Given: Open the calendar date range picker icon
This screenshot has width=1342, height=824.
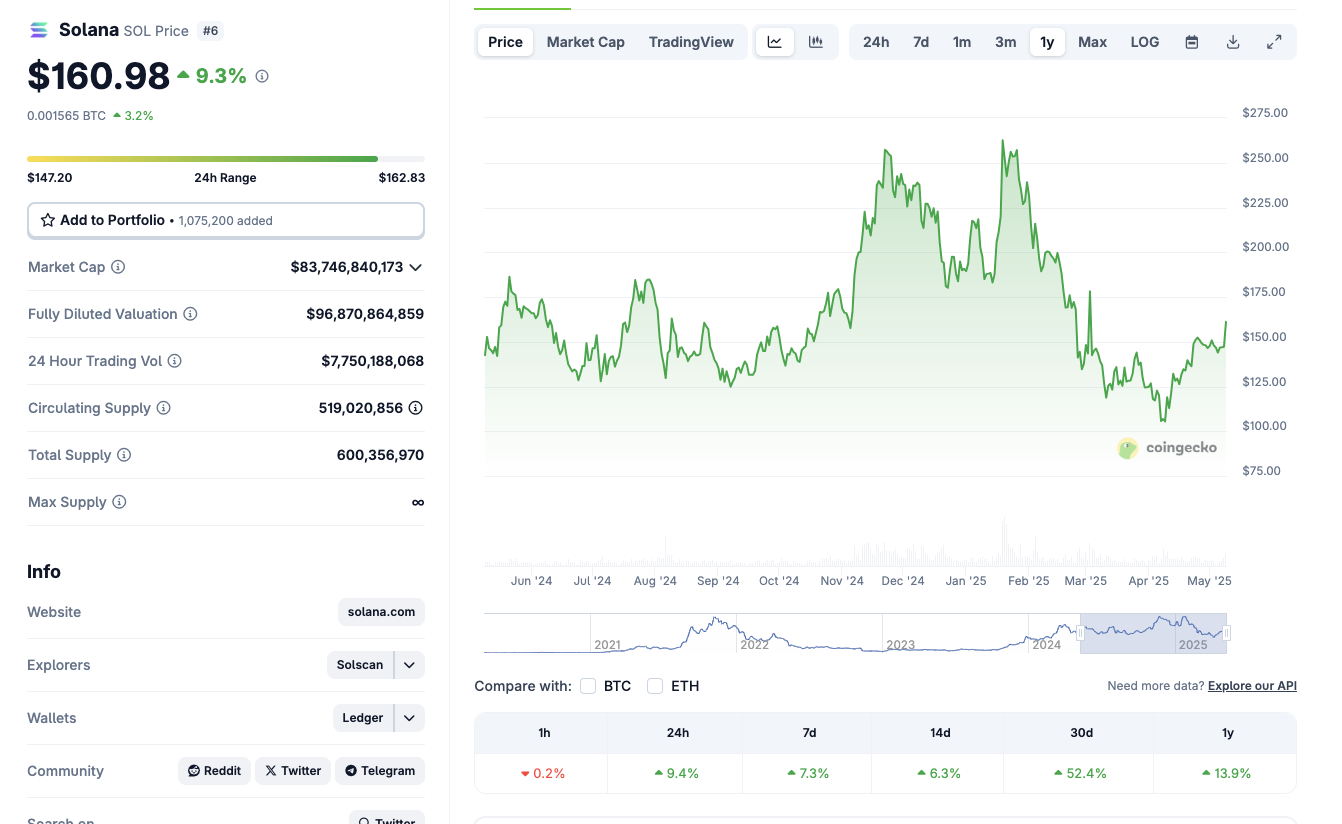Looking at the screenshot, I should tap(1192, 42).
